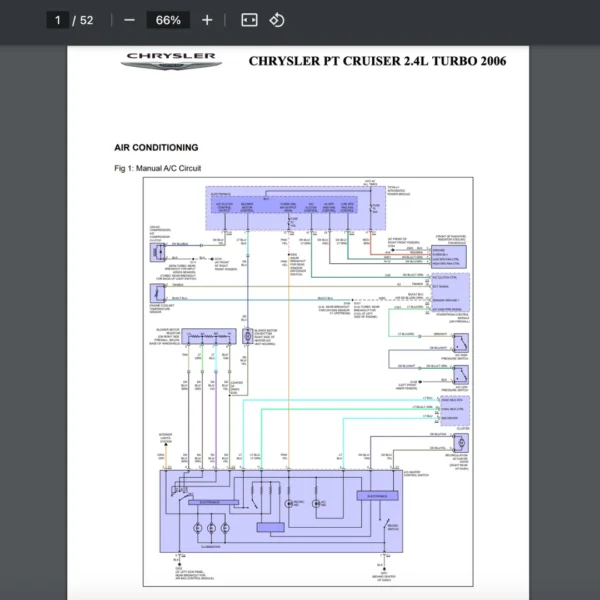Click the total page count 52
The width and height of the screenshot is (600, 600).
[87, 20]
